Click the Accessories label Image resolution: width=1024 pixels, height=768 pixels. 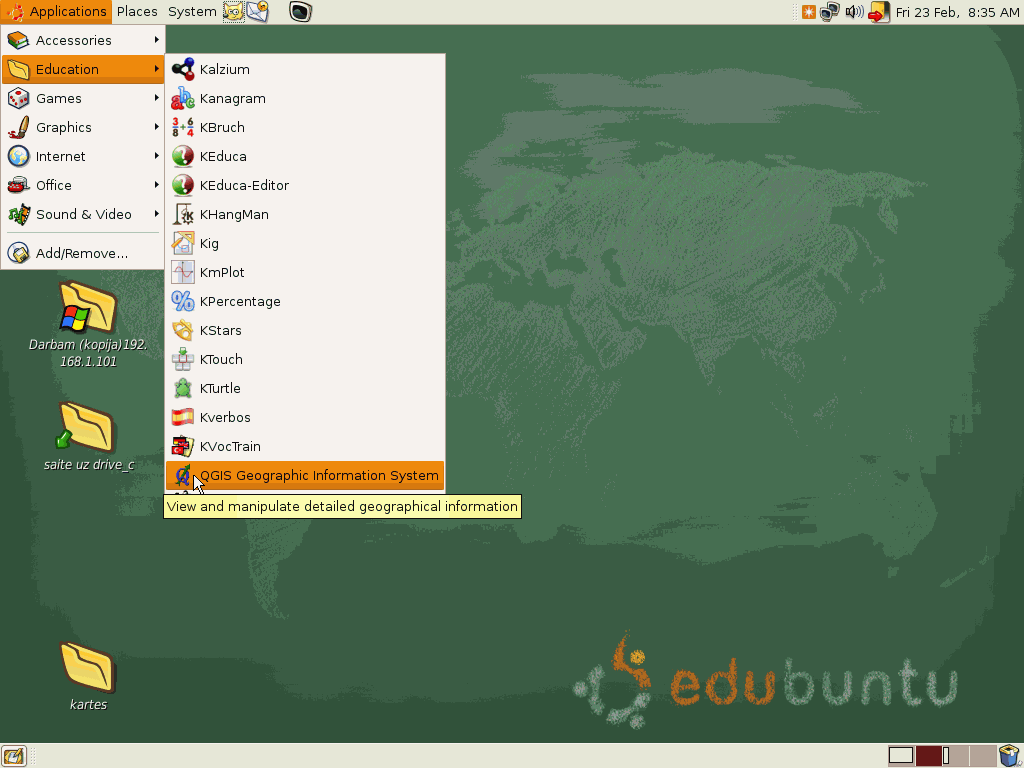click(74, 40)
